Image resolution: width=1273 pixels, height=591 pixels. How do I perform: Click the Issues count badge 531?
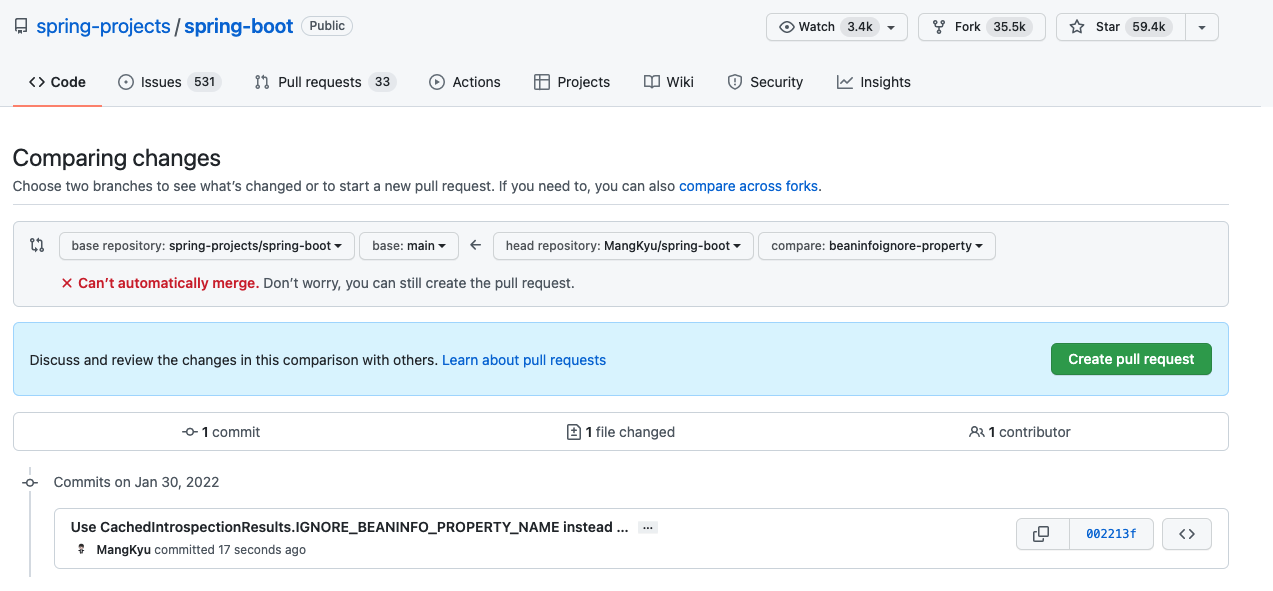pos(205,82)
